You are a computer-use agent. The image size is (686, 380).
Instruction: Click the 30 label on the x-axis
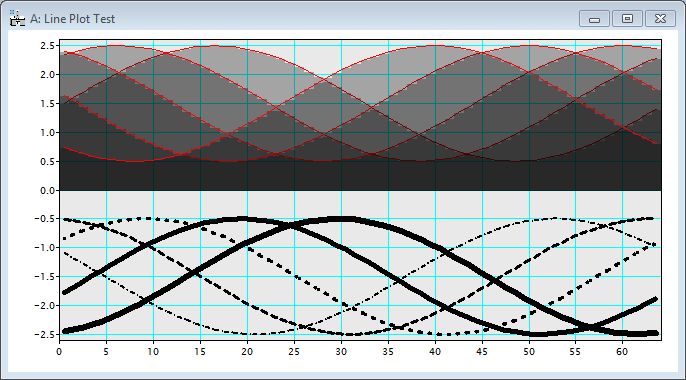(x=341, y=352)
